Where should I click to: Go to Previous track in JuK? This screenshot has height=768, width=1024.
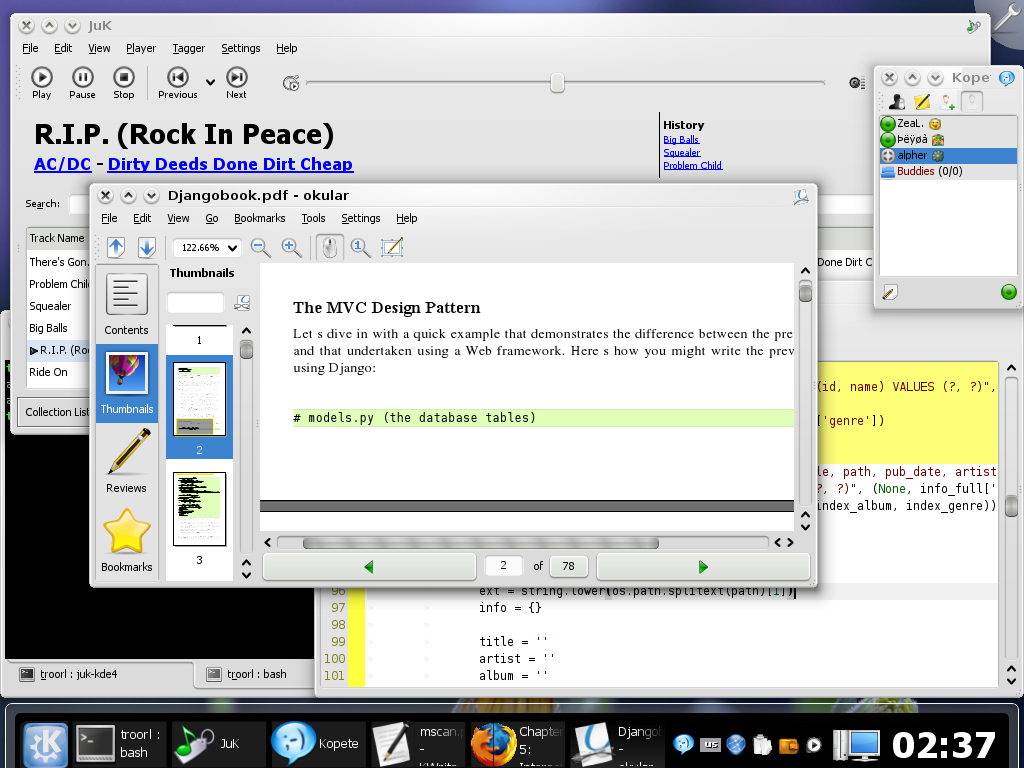[x=178, y=83]
